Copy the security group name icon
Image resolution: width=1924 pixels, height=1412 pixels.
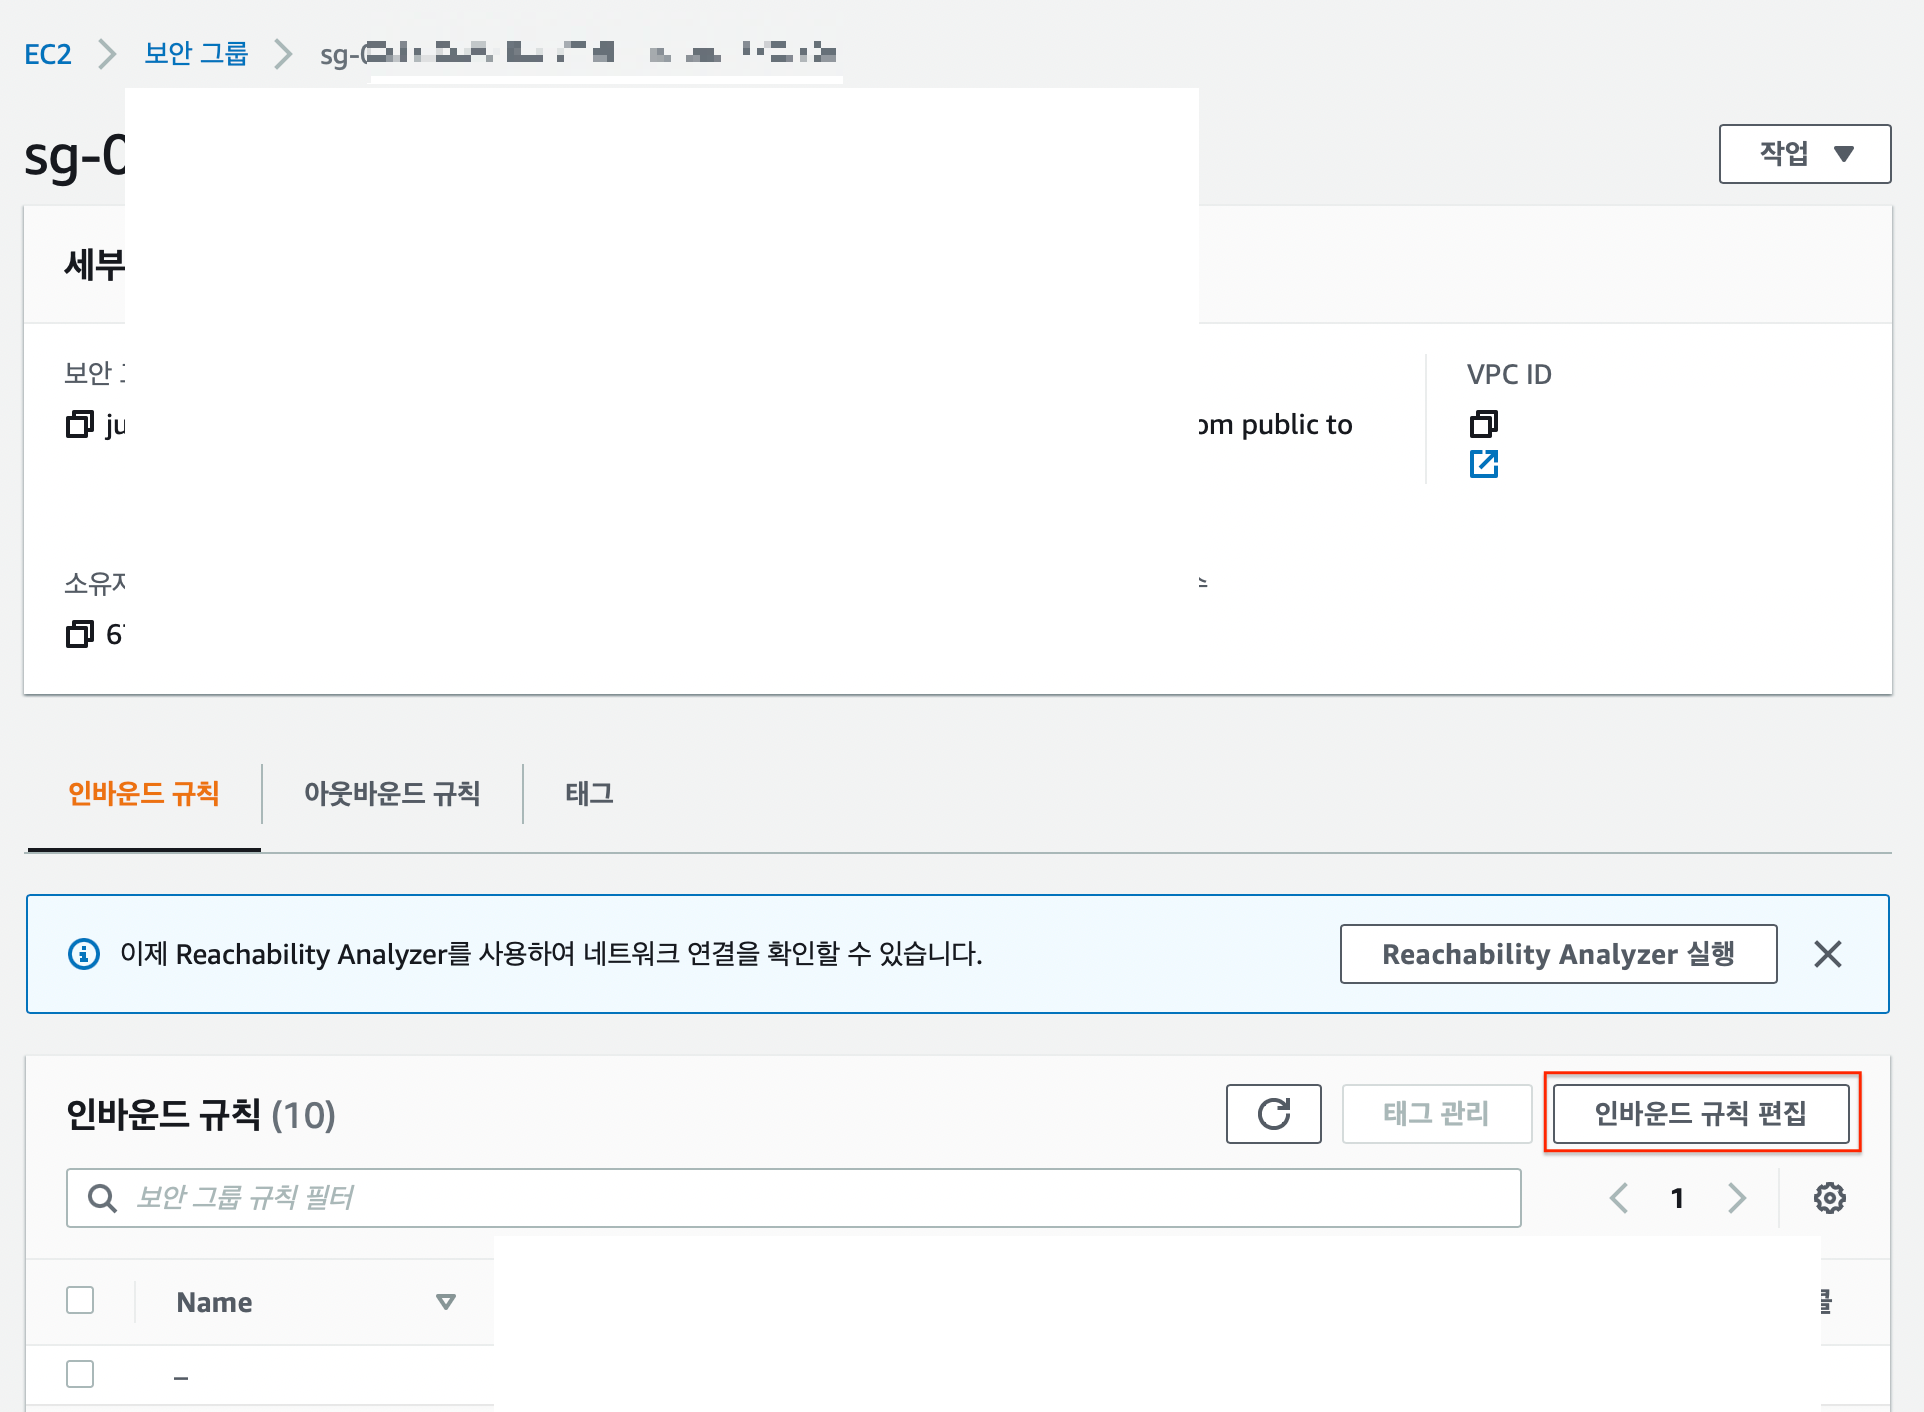(79, 425)
